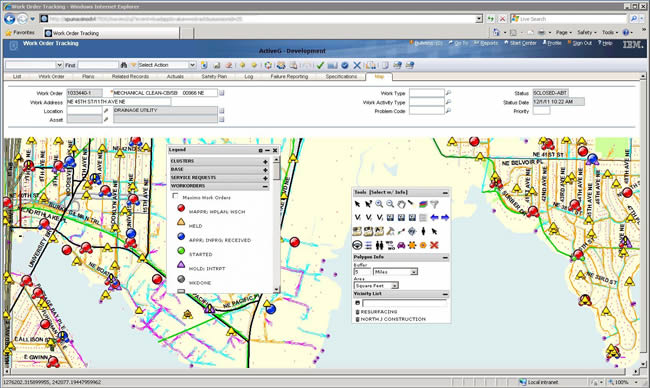
Task: Open the Favorites button in browser
Action: [x=20, y=32]
